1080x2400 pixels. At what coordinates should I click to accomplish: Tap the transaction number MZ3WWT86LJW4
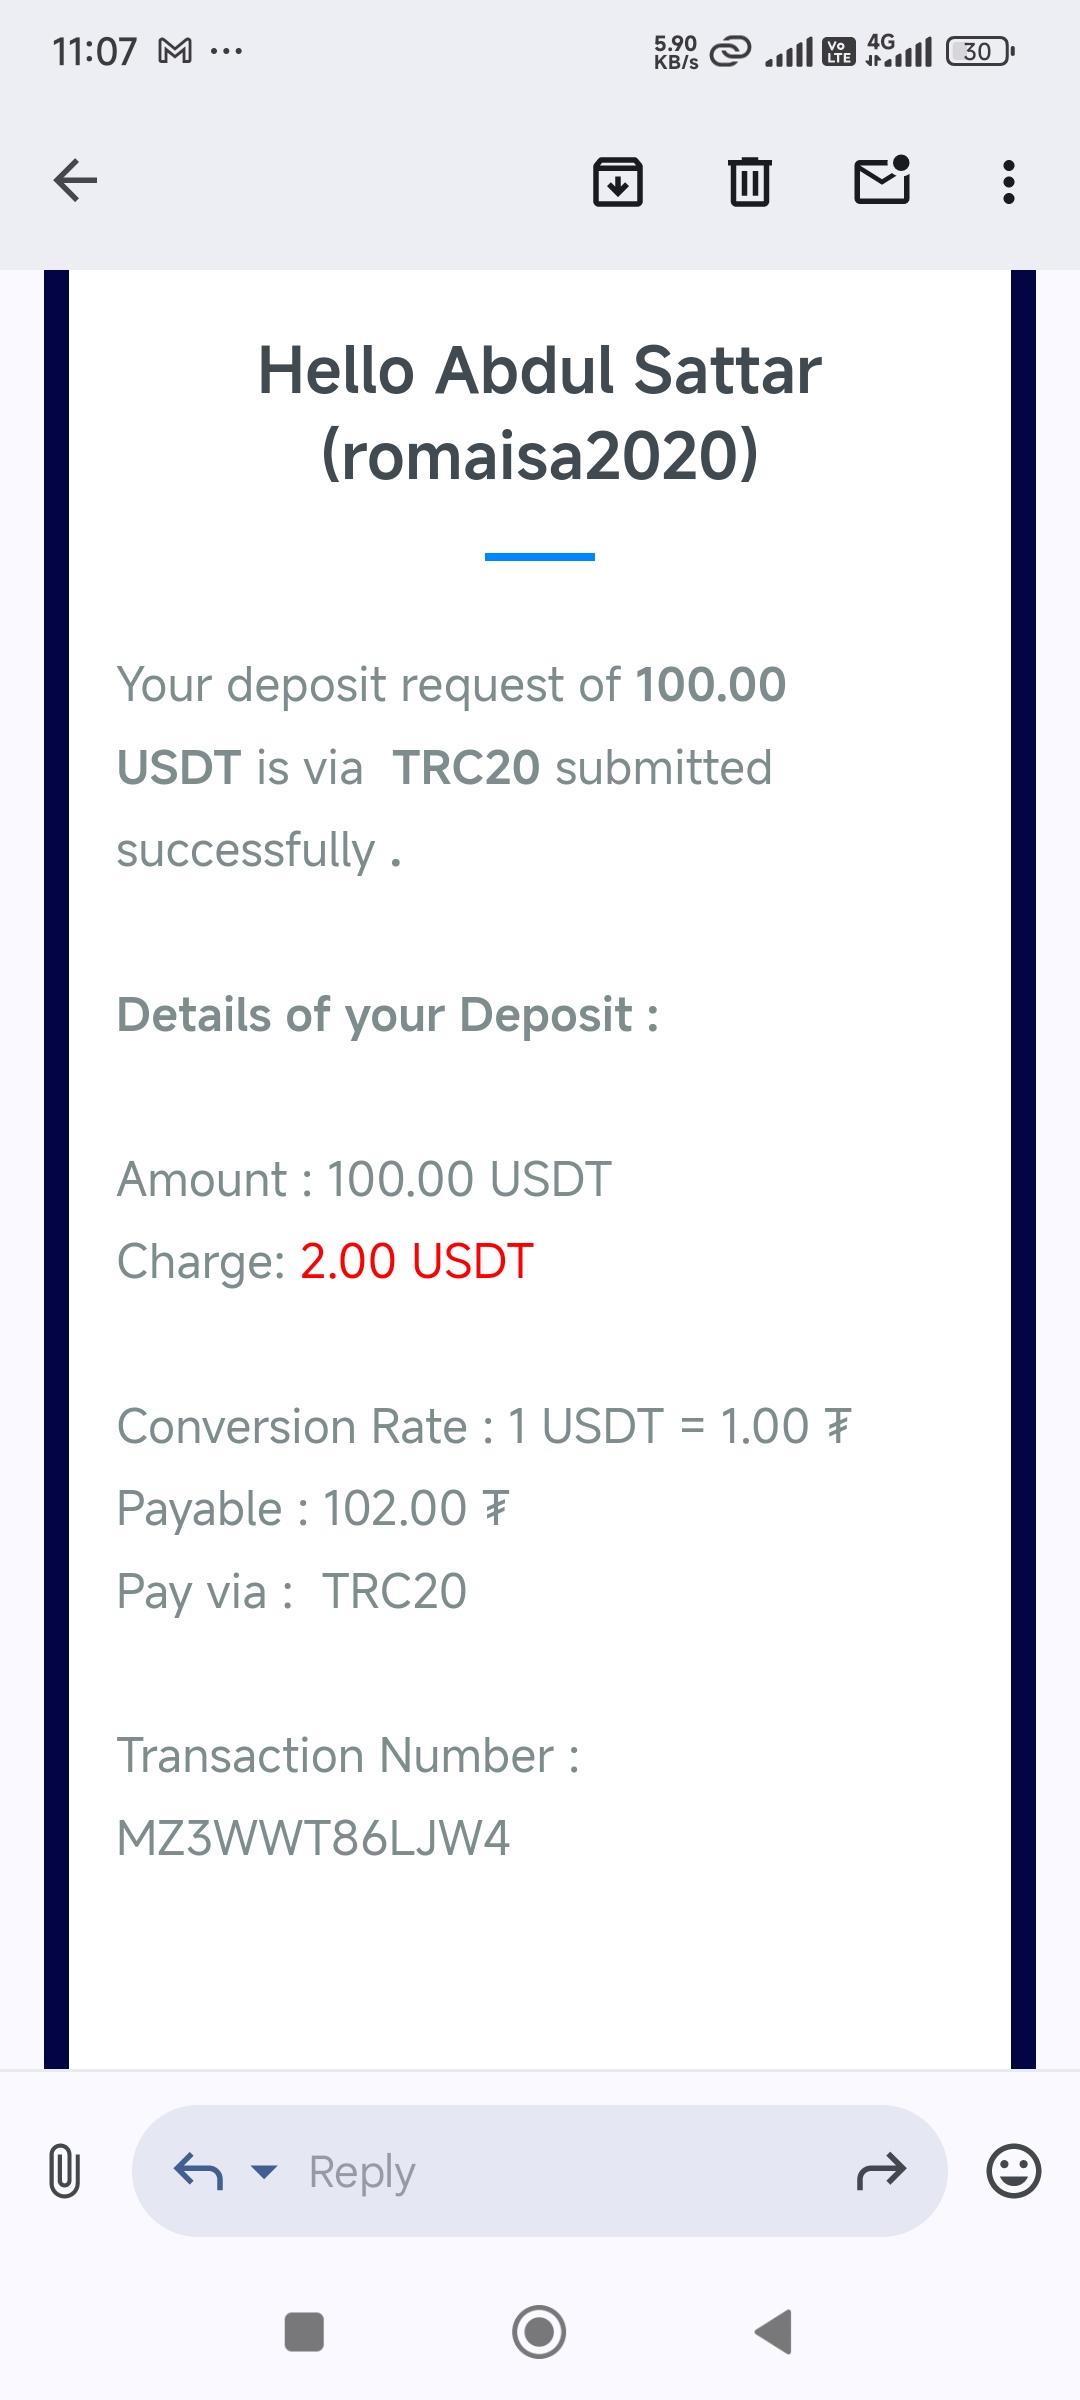(x=313, y=1838)
